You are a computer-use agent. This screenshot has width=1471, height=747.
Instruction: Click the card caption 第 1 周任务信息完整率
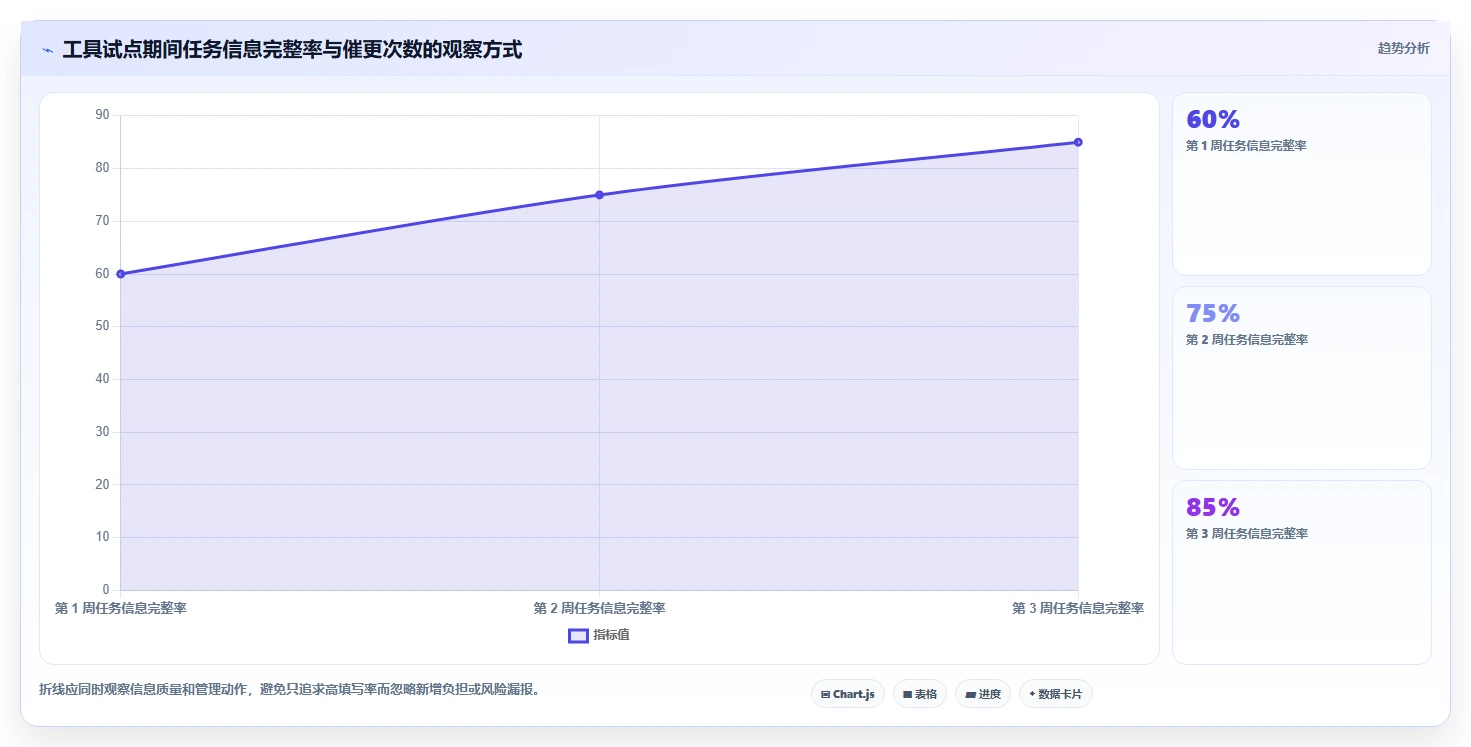coord(1246,146)
